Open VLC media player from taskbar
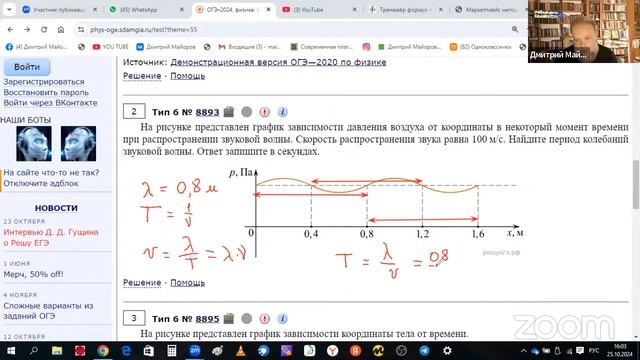The image size is (640, 360). pos(241,351)
